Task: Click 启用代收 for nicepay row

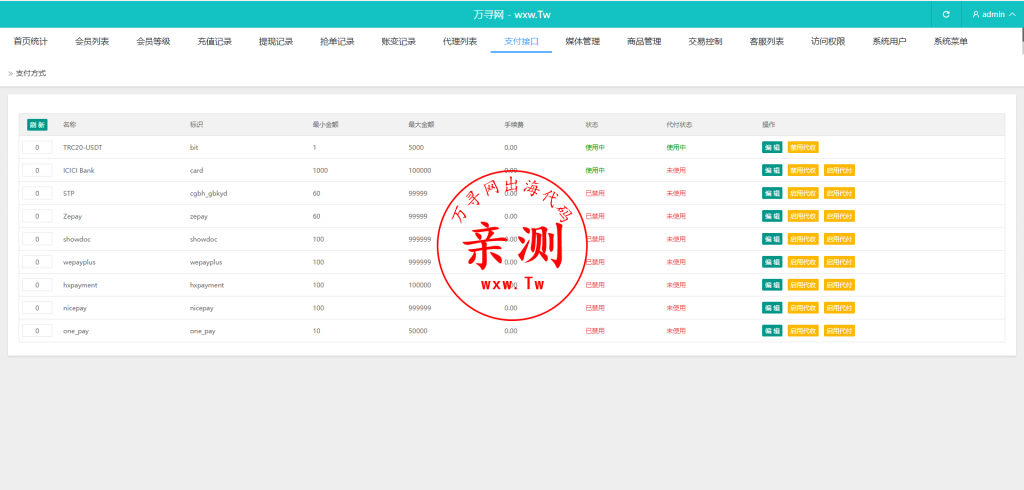Action: click(803, 308)
